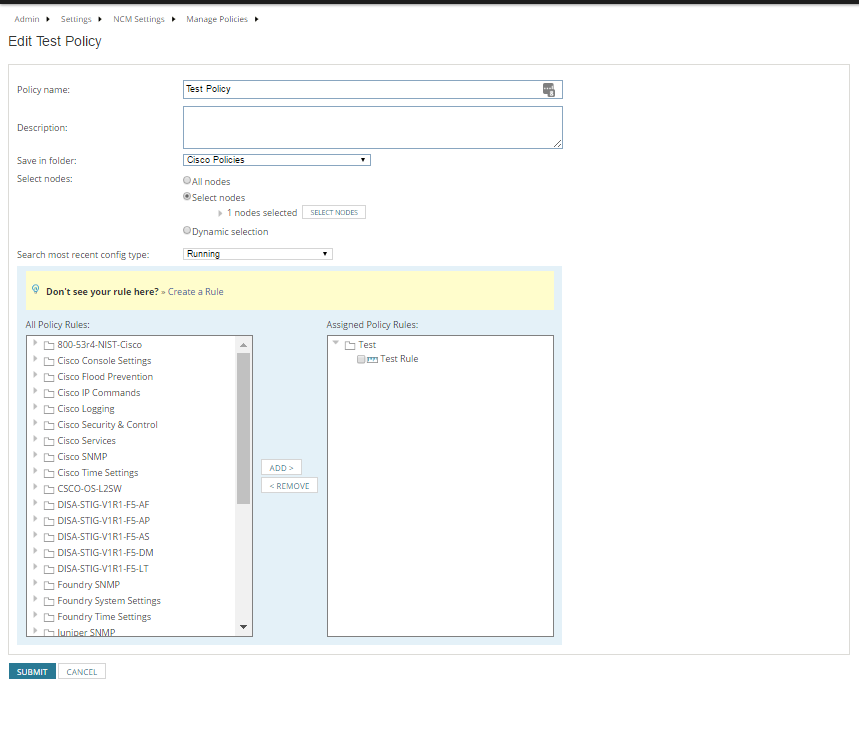
Task: Click the < Remove button
Action: tap(289, 486)
